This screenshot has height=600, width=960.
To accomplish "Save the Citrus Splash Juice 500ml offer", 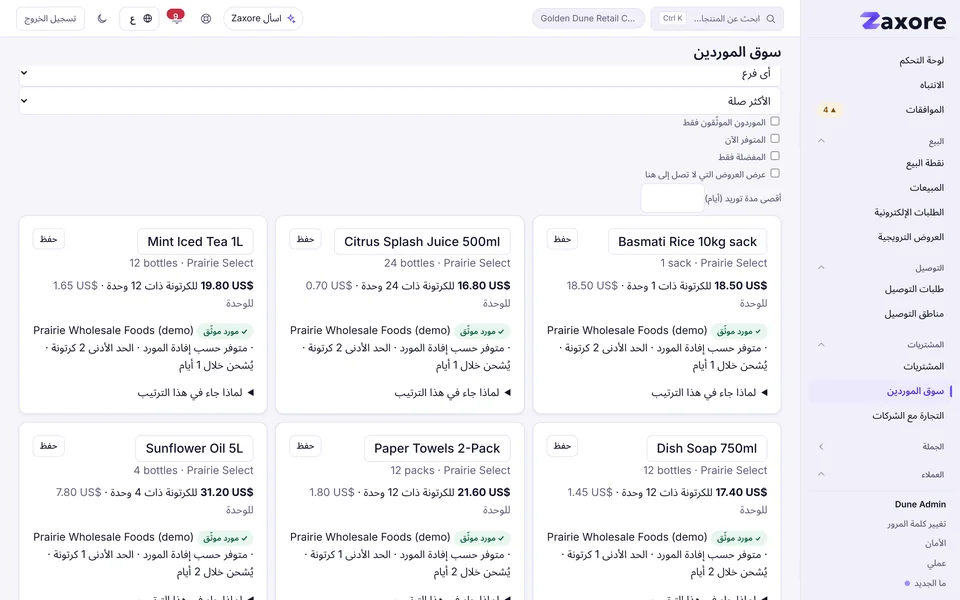I will pos(305,239).
